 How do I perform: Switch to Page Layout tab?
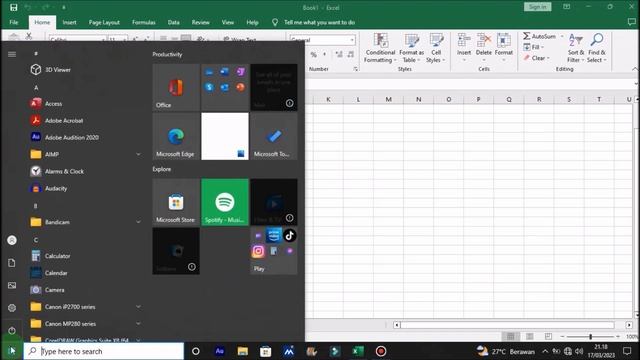coord(104,22)
